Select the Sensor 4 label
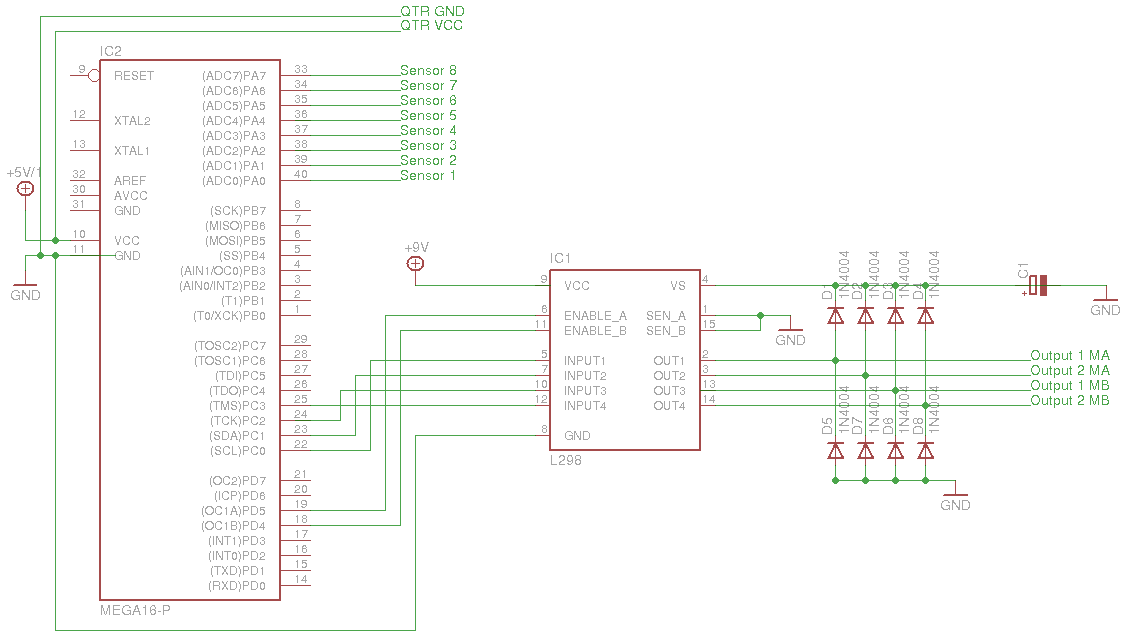Screen dimensions: 1131x632 pos(428,131)
